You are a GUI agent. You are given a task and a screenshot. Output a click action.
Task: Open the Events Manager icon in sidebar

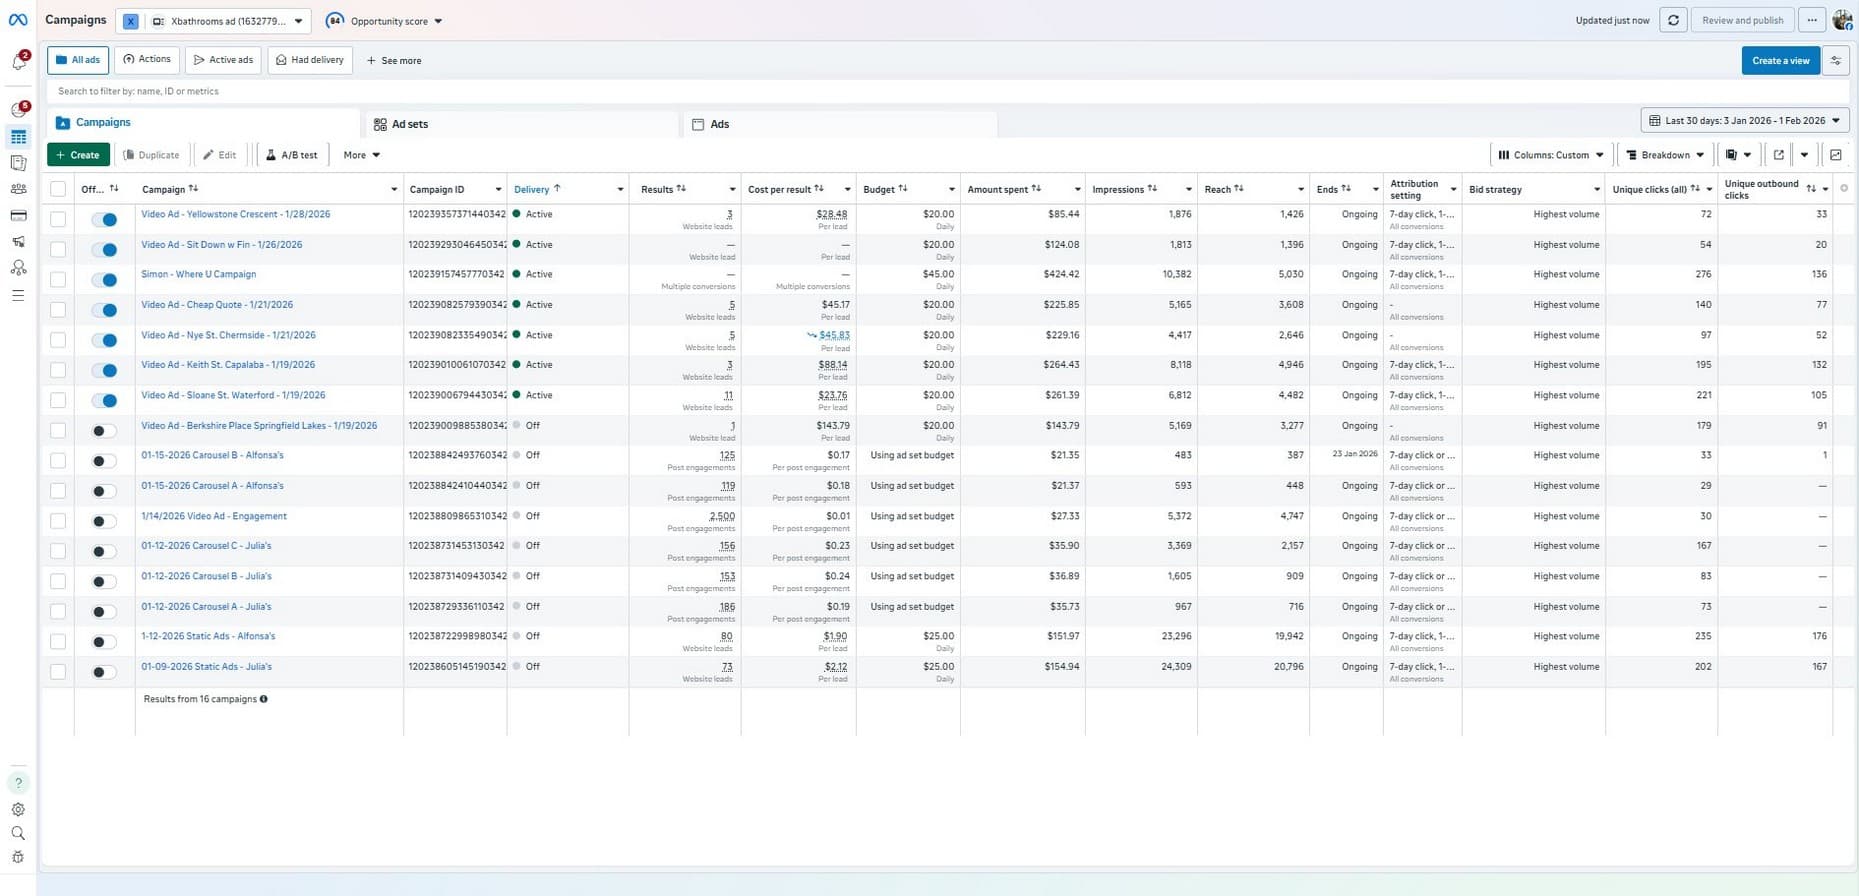coord(18,268)
